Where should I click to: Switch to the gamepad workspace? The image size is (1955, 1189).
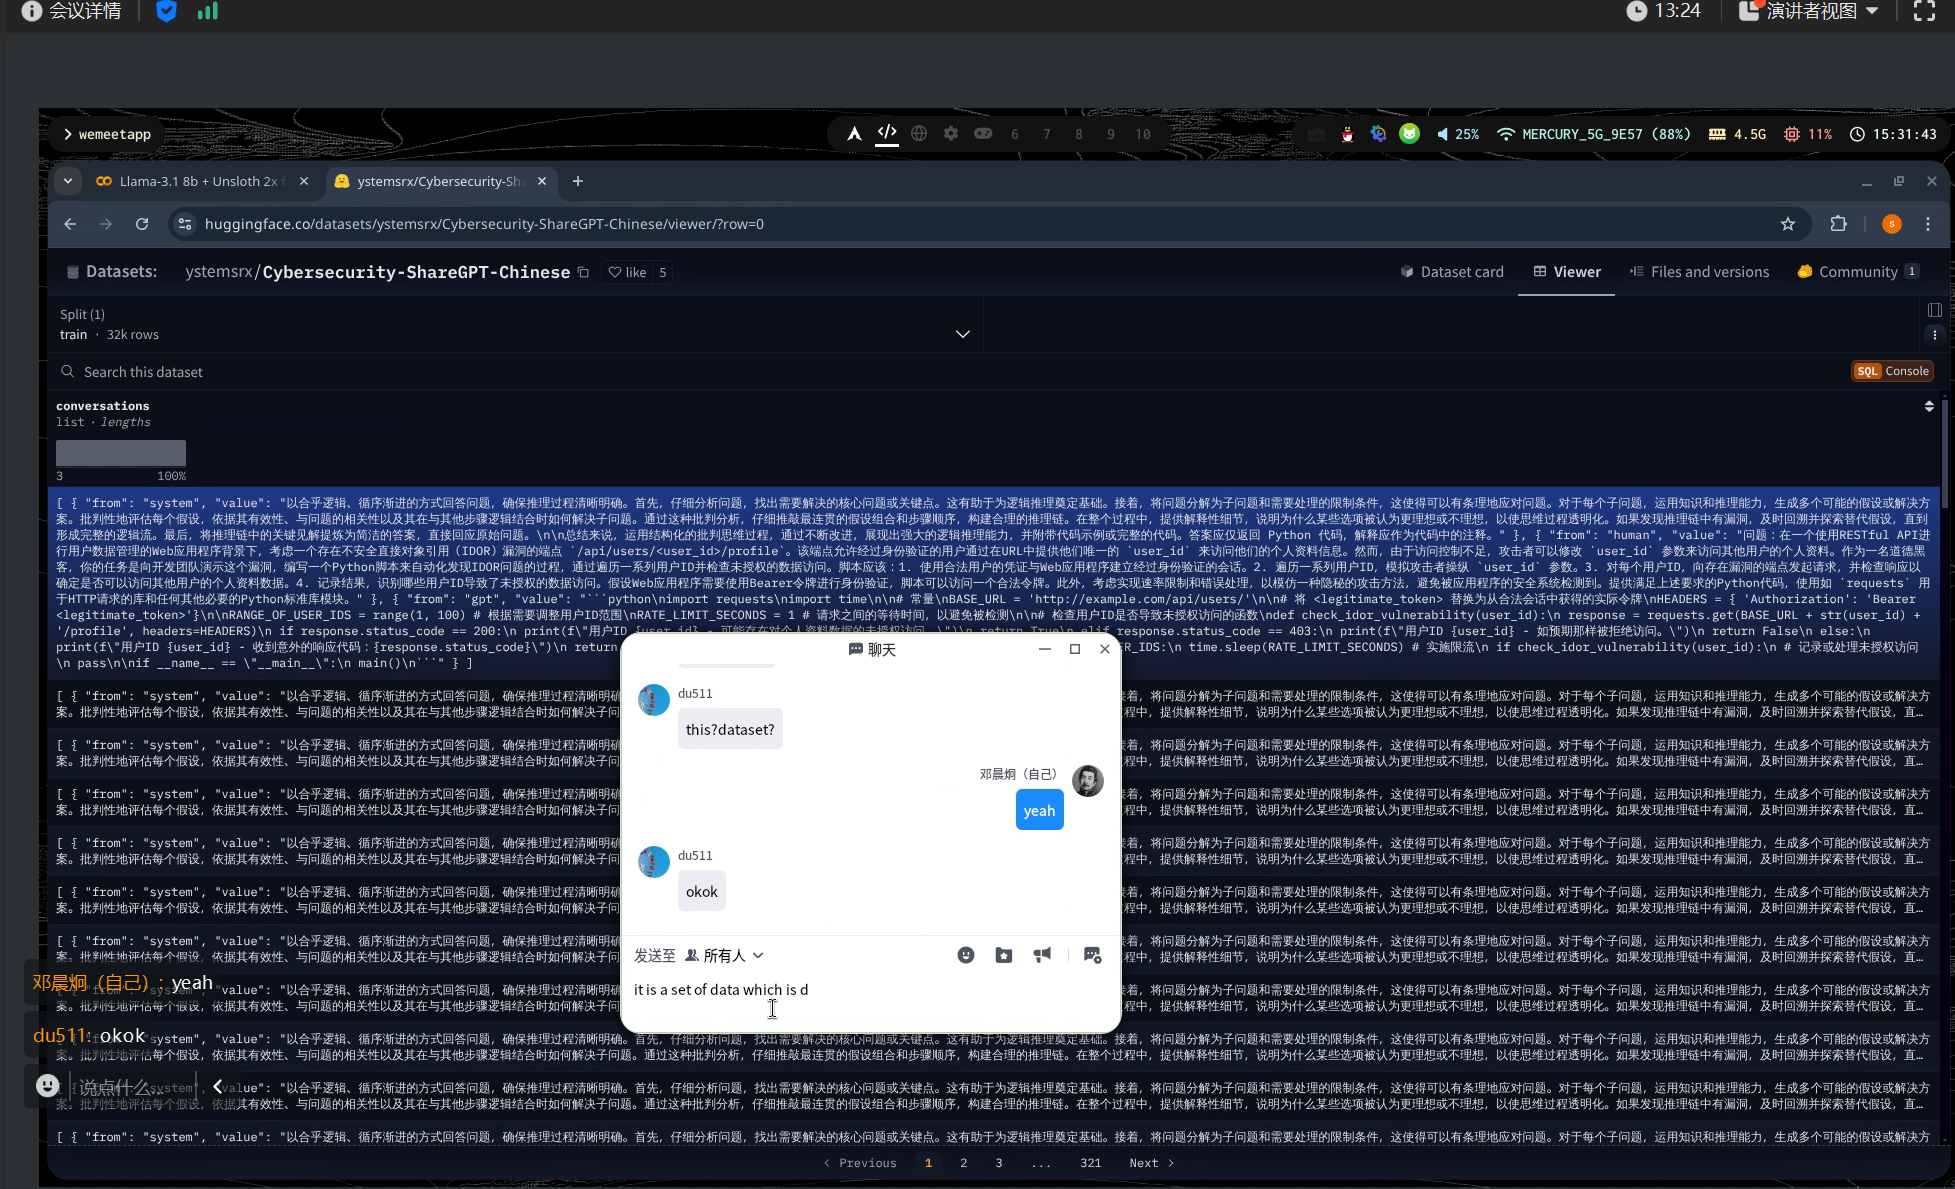coord(983,134)
